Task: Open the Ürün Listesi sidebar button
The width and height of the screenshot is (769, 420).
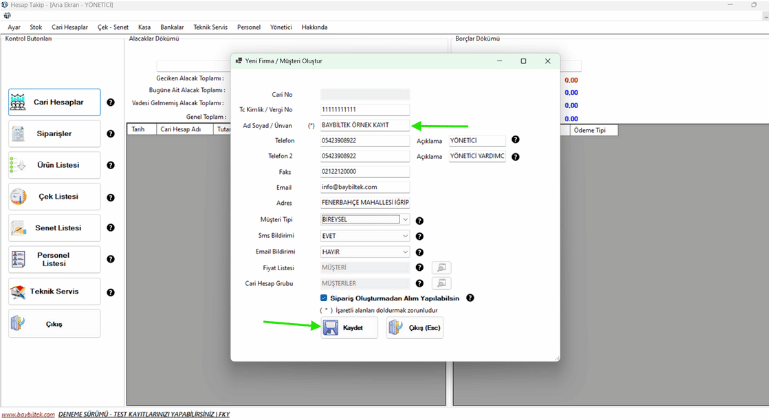Action: [x=54, y=165]
